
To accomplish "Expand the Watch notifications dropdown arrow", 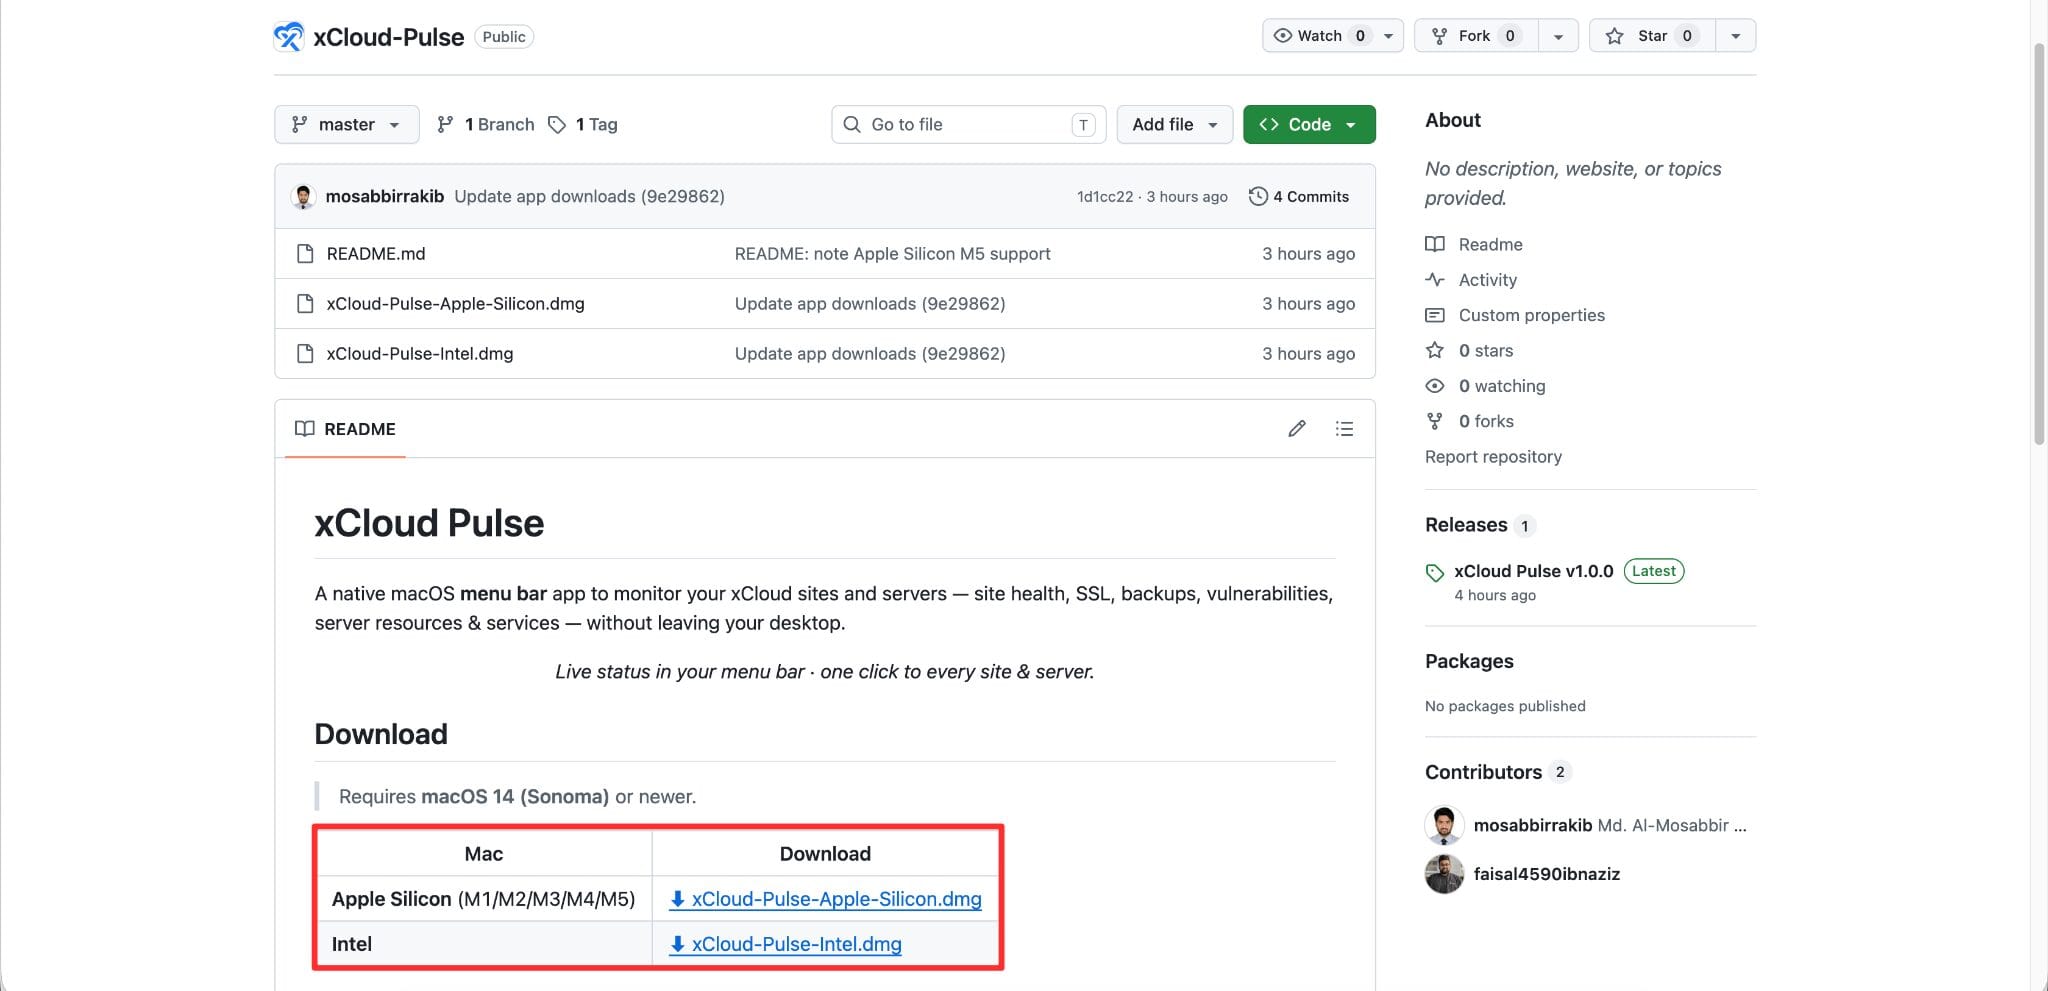I will (1389, 36).
